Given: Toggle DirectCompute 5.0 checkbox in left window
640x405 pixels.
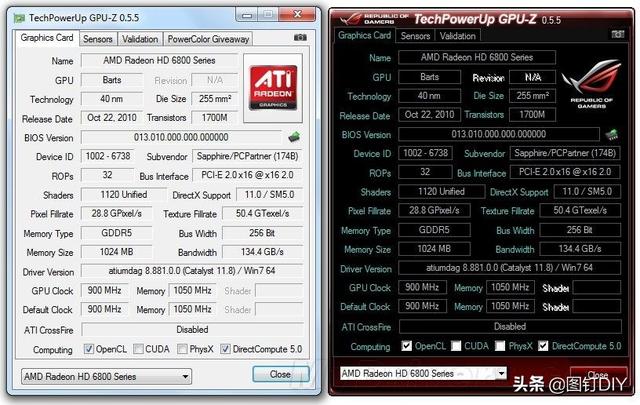Looking at the screenshot, I should click(x=225, y=349).
